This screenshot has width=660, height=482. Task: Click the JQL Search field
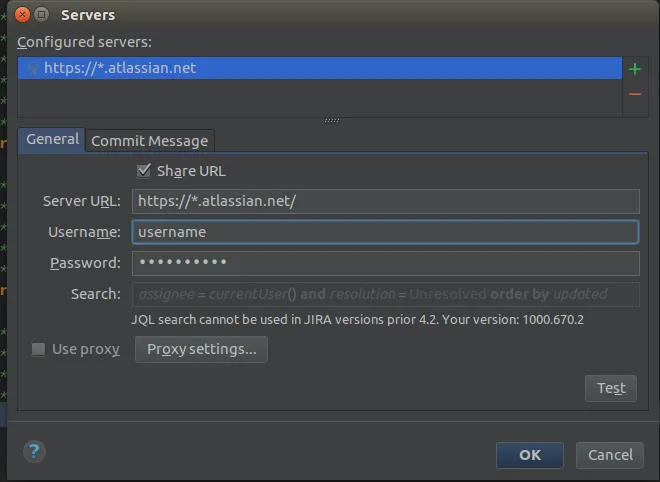385,294
